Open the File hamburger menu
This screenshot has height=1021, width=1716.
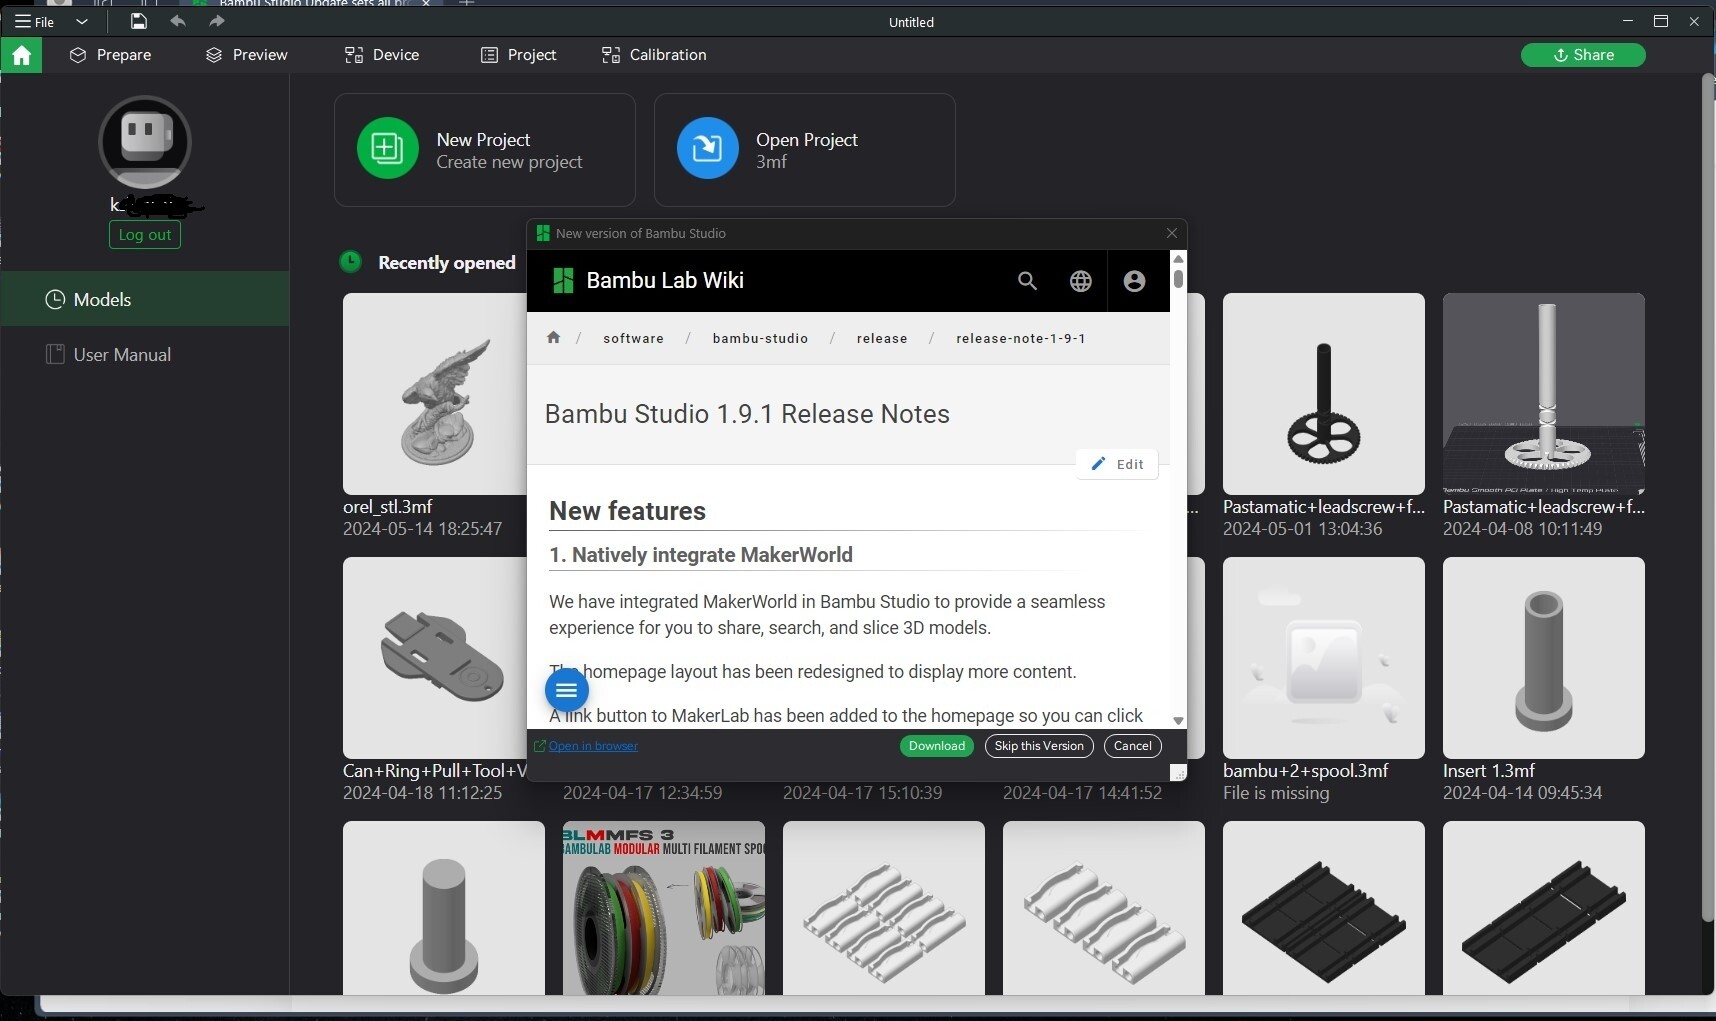click(x=34, y=21)
